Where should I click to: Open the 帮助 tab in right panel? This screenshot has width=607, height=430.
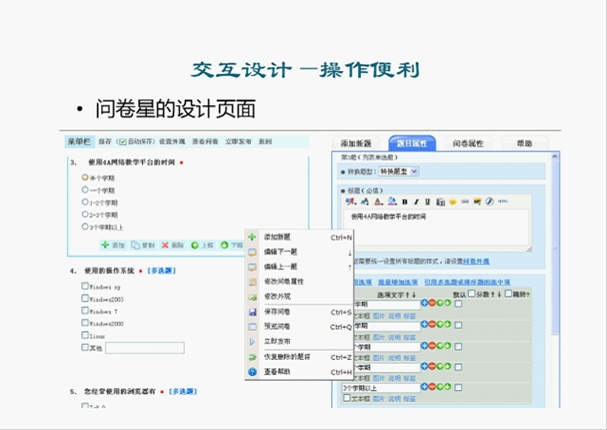(525, 144)
